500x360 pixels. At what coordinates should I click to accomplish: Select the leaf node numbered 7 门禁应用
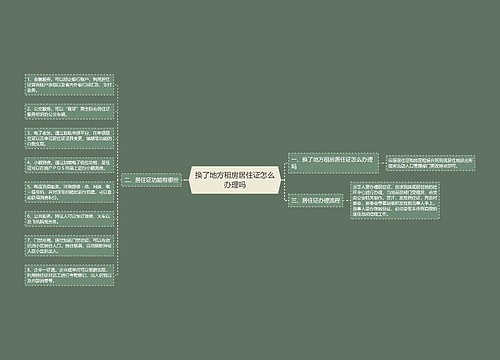(x=69, y=246)
